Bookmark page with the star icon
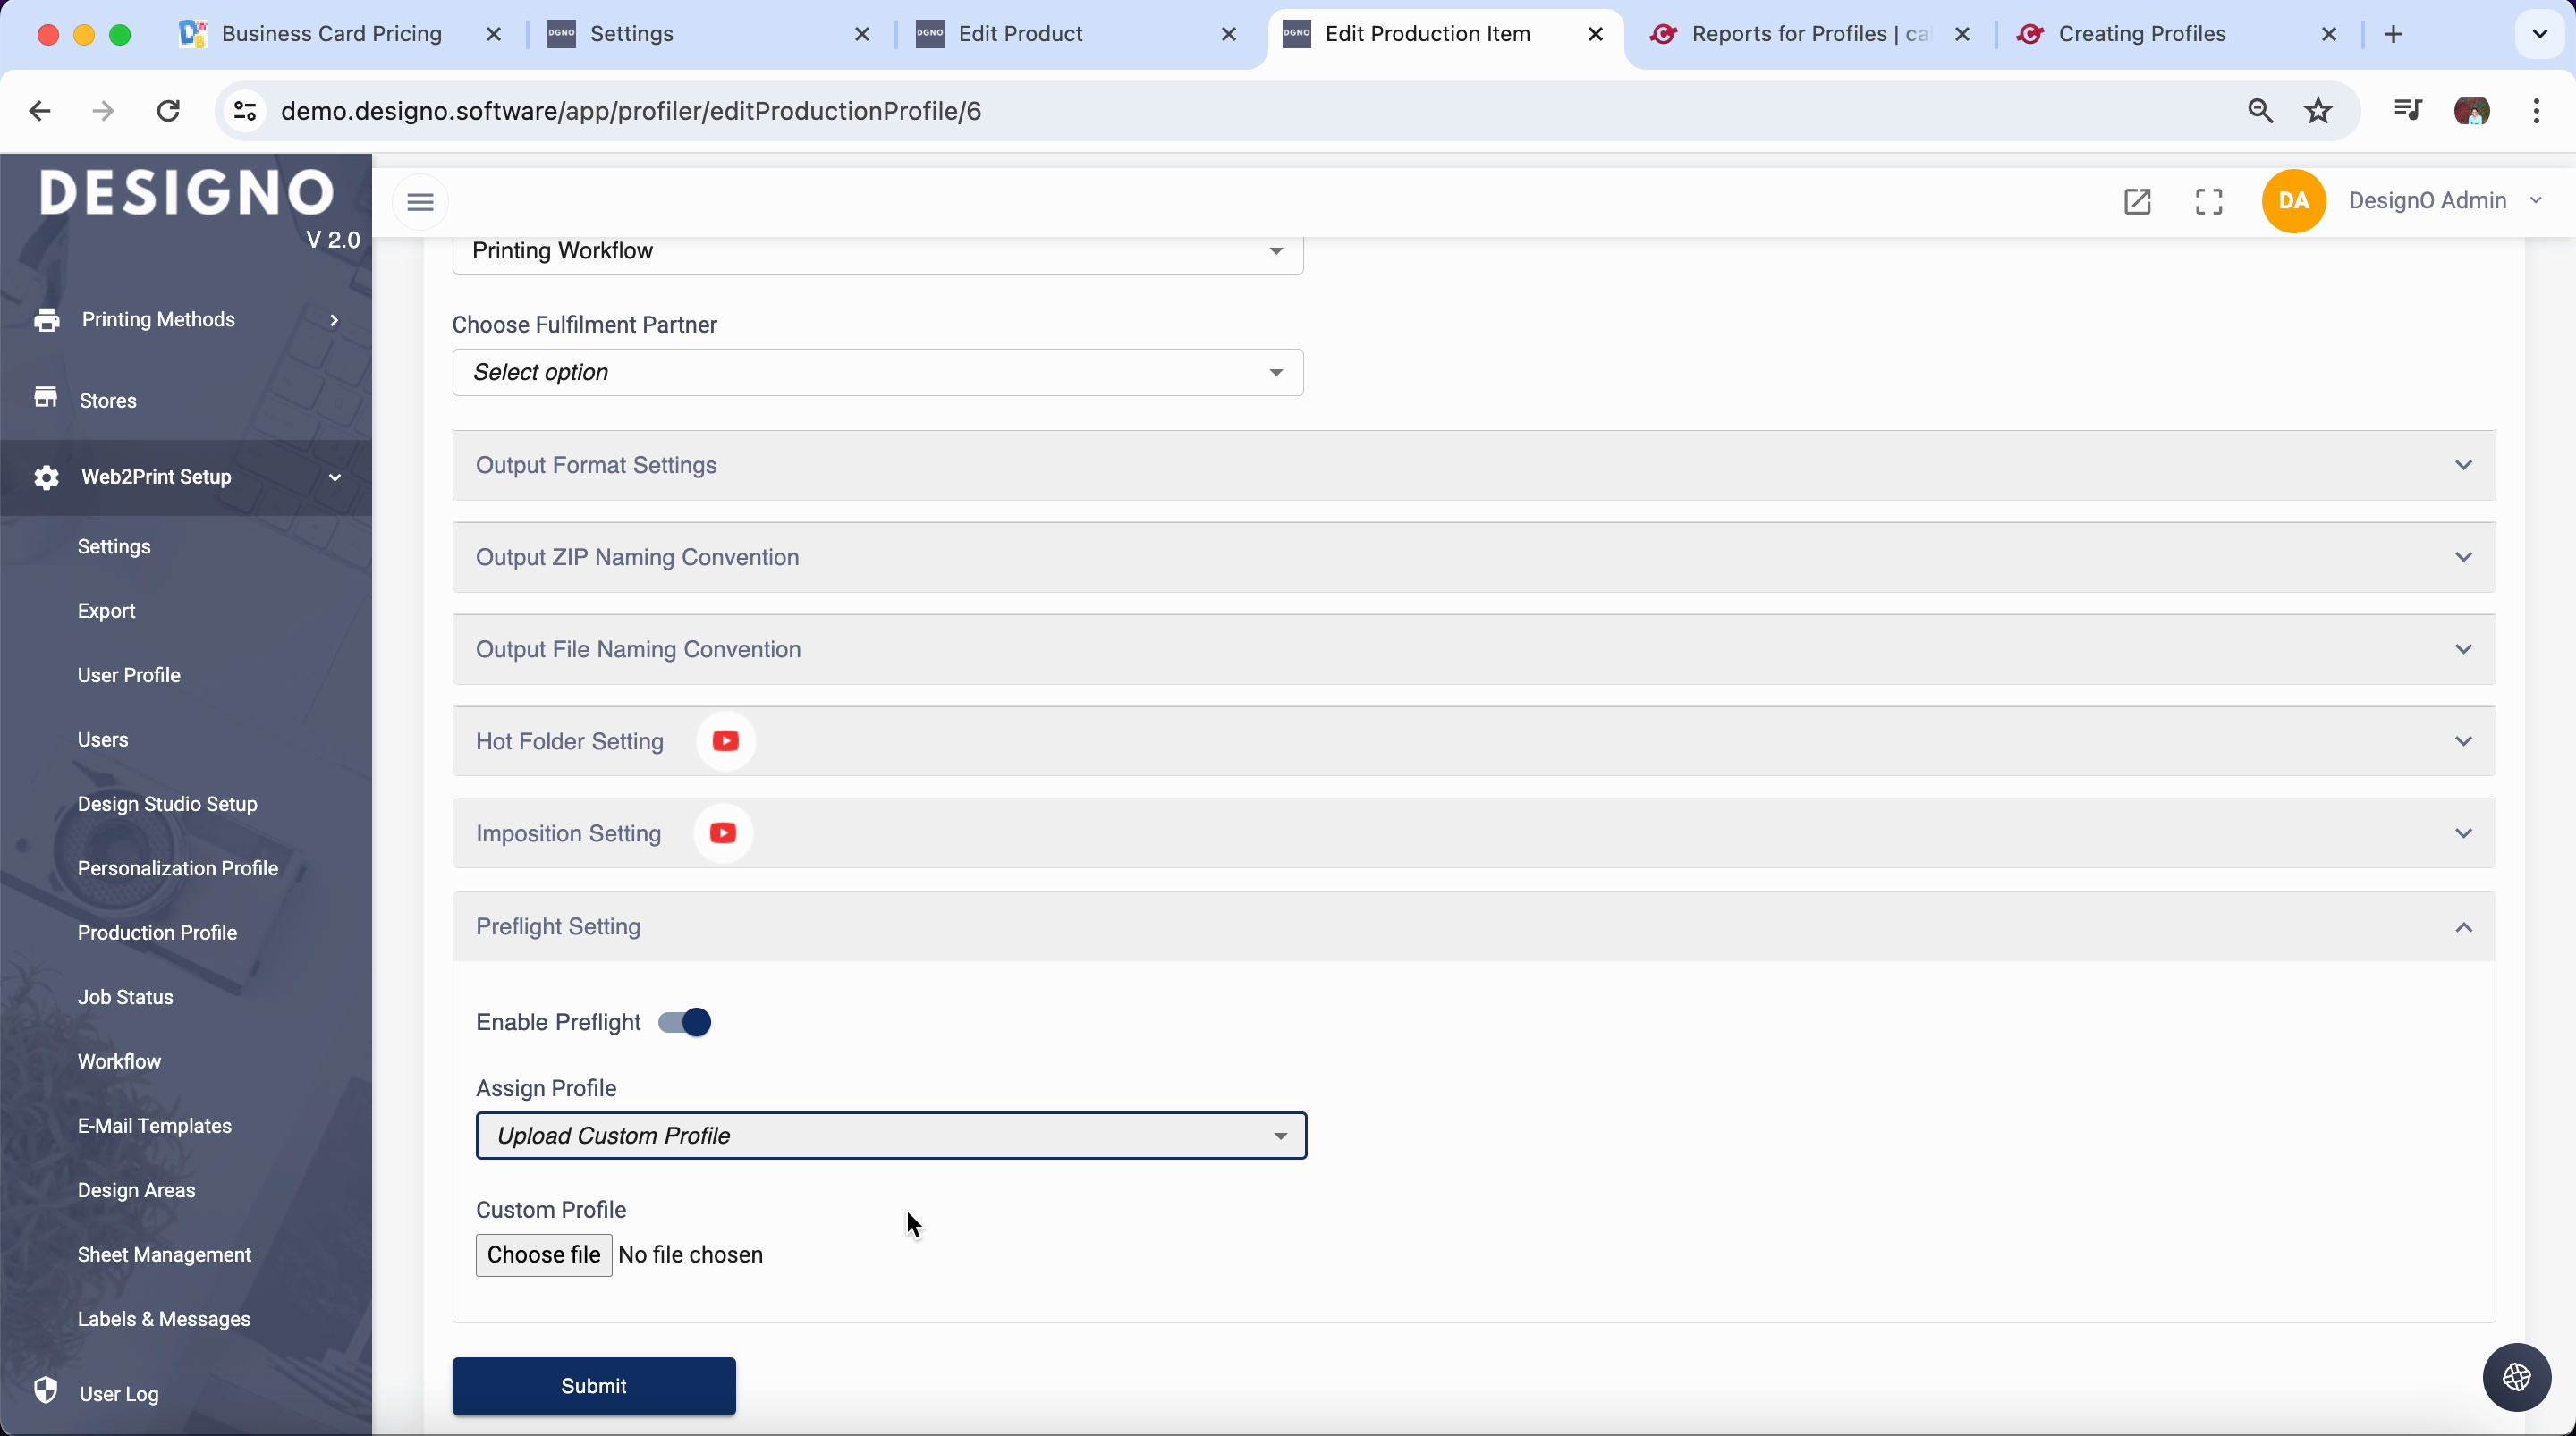This screenshot has height=1436, width=2576. pos(2318,111)
